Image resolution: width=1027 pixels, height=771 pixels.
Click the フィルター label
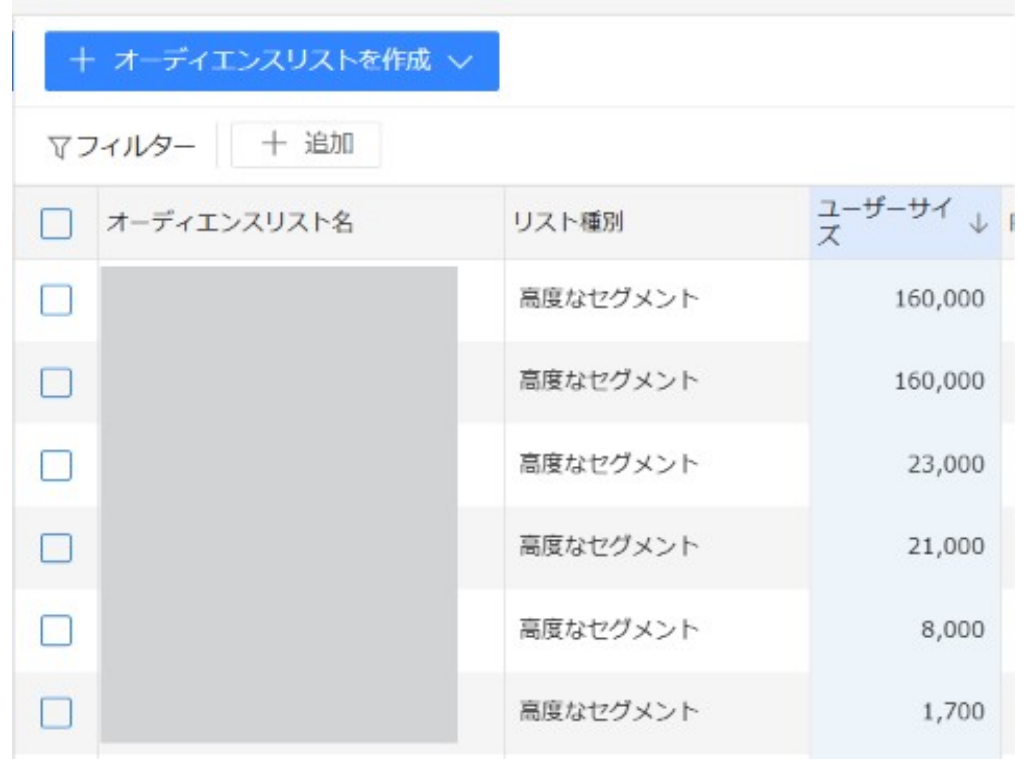point(136,146)
